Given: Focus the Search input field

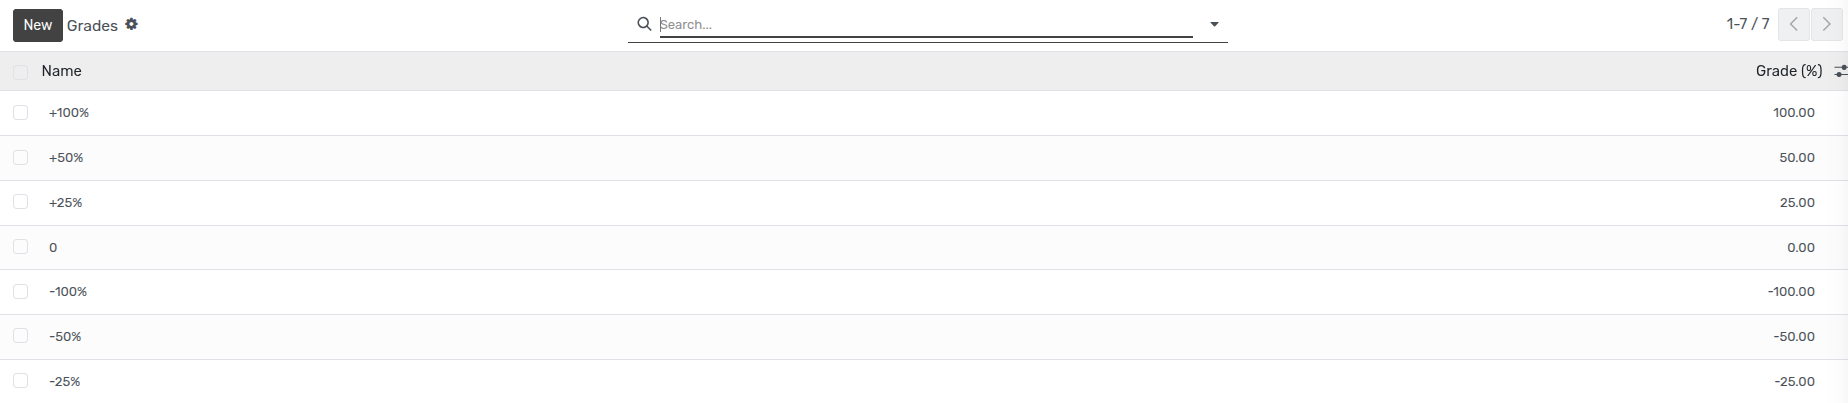Looking at the screenshot, I should (926, 24).
